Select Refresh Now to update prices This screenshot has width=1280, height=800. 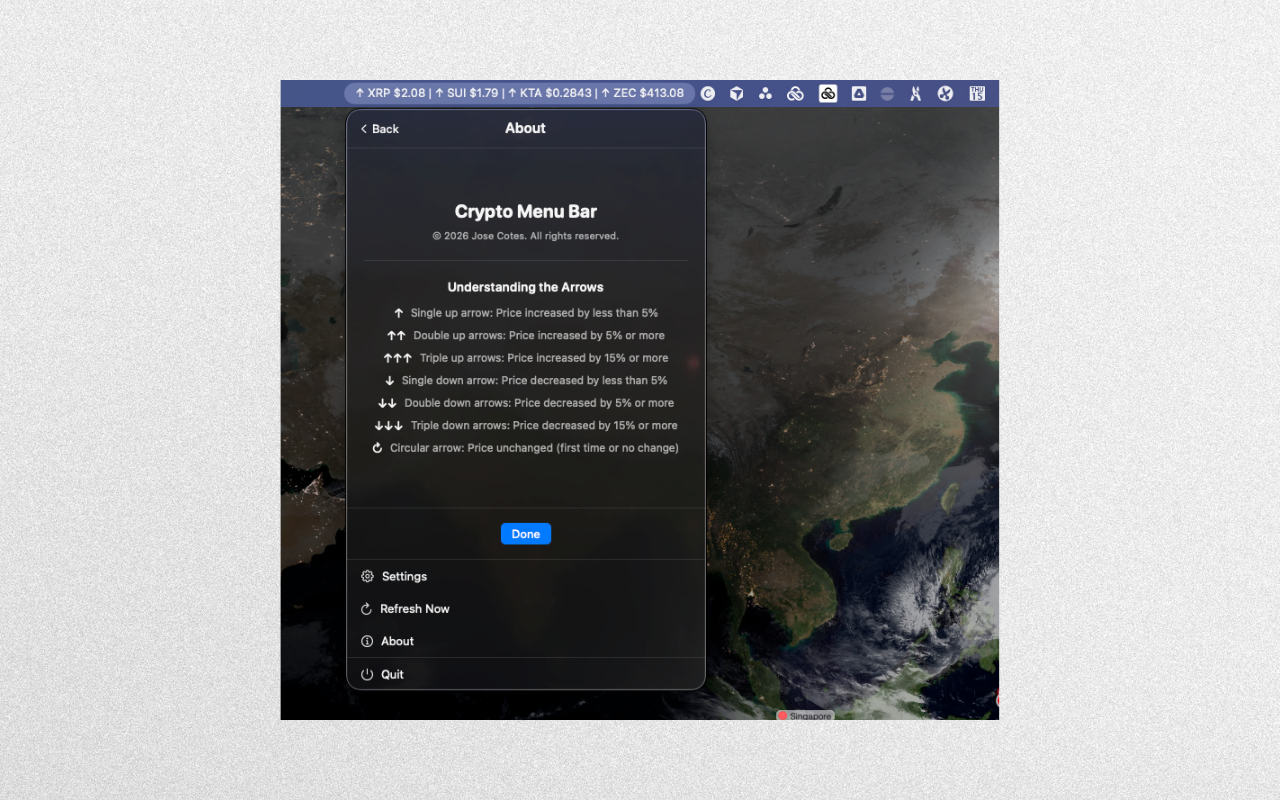pyautogui.click(x=414, y=609)
